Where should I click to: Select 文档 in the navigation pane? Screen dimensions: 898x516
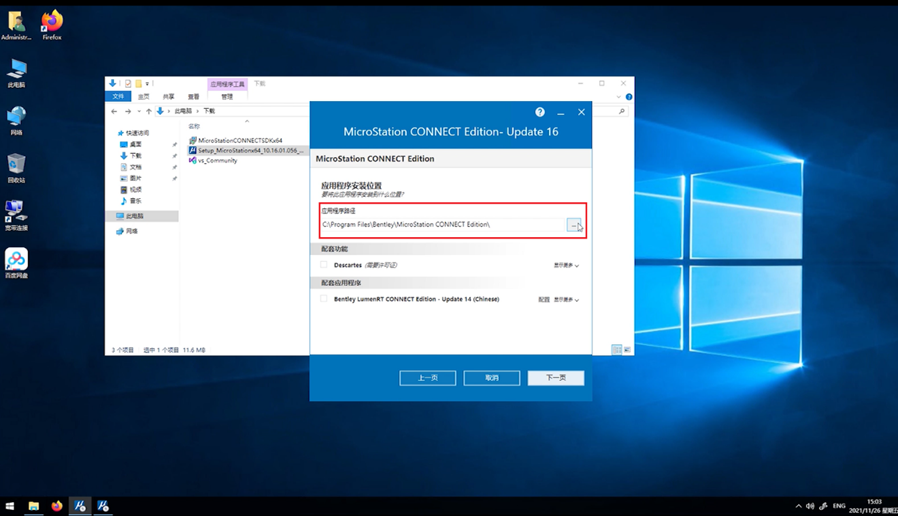pyautogui.click(x=131, y=167)
